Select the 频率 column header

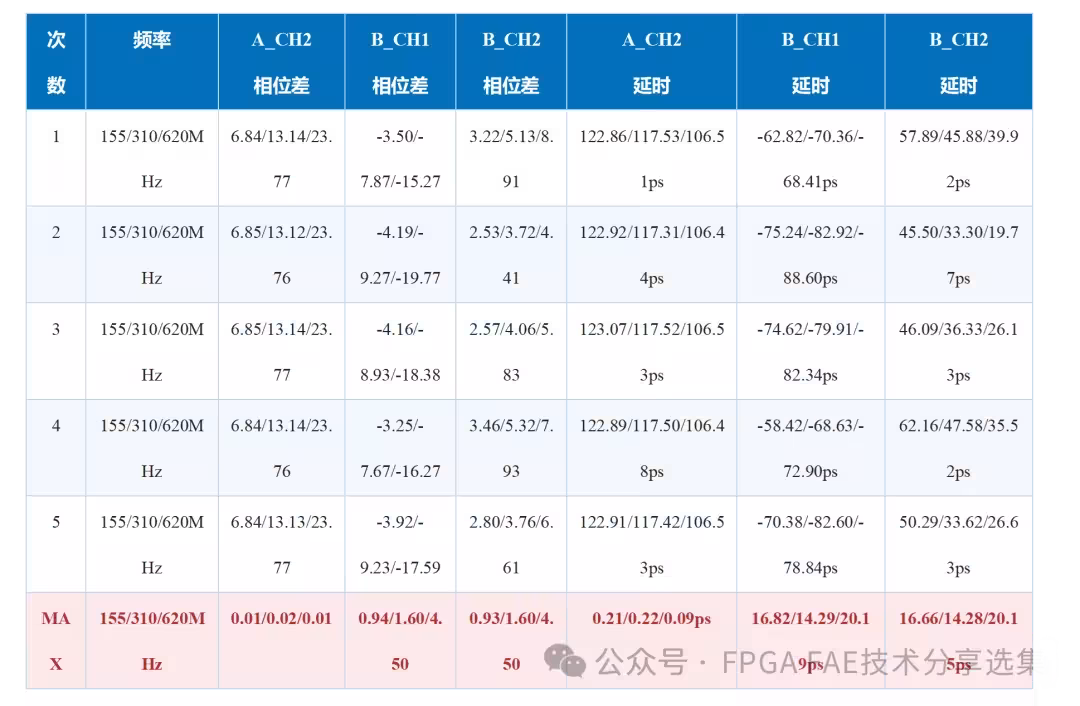coord(152,62)
